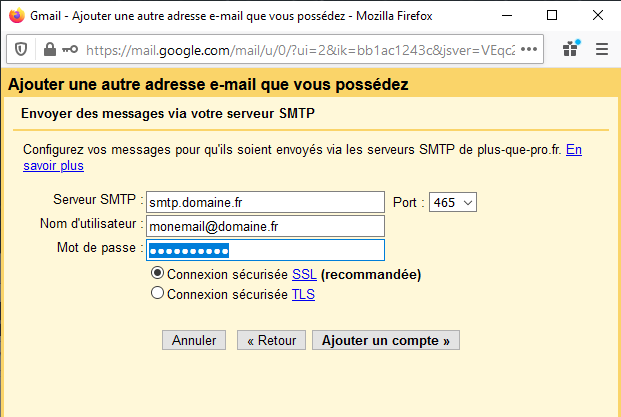Image resolution: width=621 pixels, height=417 pixels.
Task: Click the tracking protection shield icon
Action: tap(21, 50)
